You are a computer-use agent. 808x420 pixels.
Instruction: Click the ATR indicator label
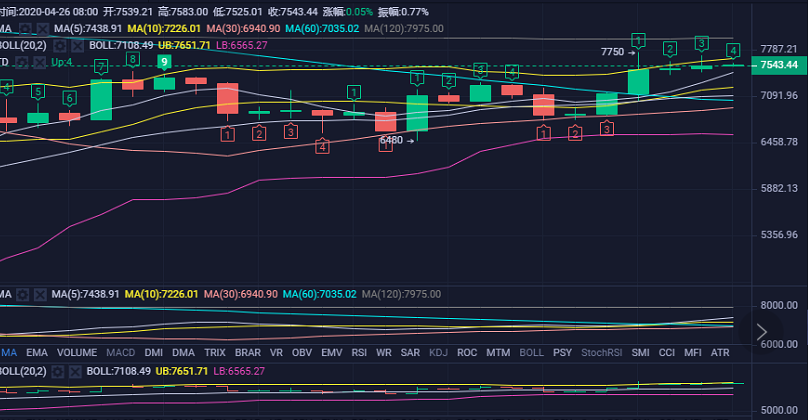click(719, 352)
